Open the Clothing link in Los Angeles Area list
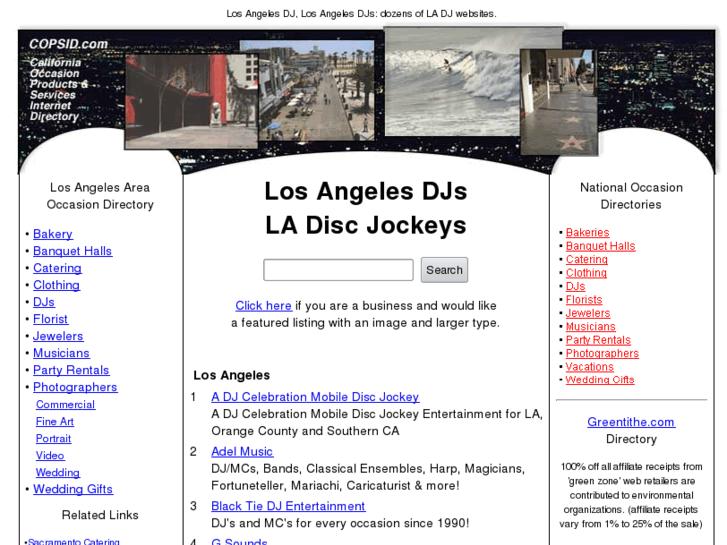The image size is (727, 545). click(56, 285)
